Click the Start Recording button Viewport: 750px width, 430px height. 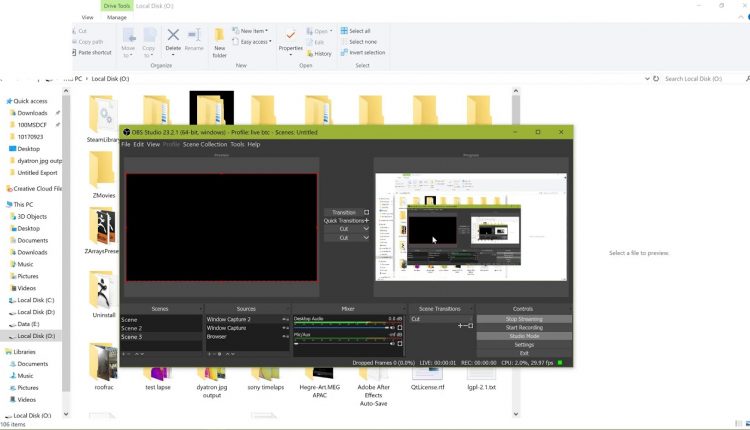click(x=524, y=328)
